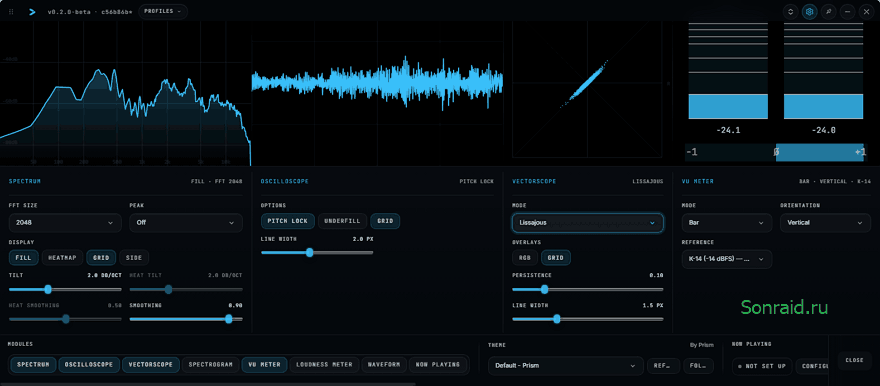
Task: Adjust the oscilloscope Line Width slider
Action: click(x=317, y=253)
